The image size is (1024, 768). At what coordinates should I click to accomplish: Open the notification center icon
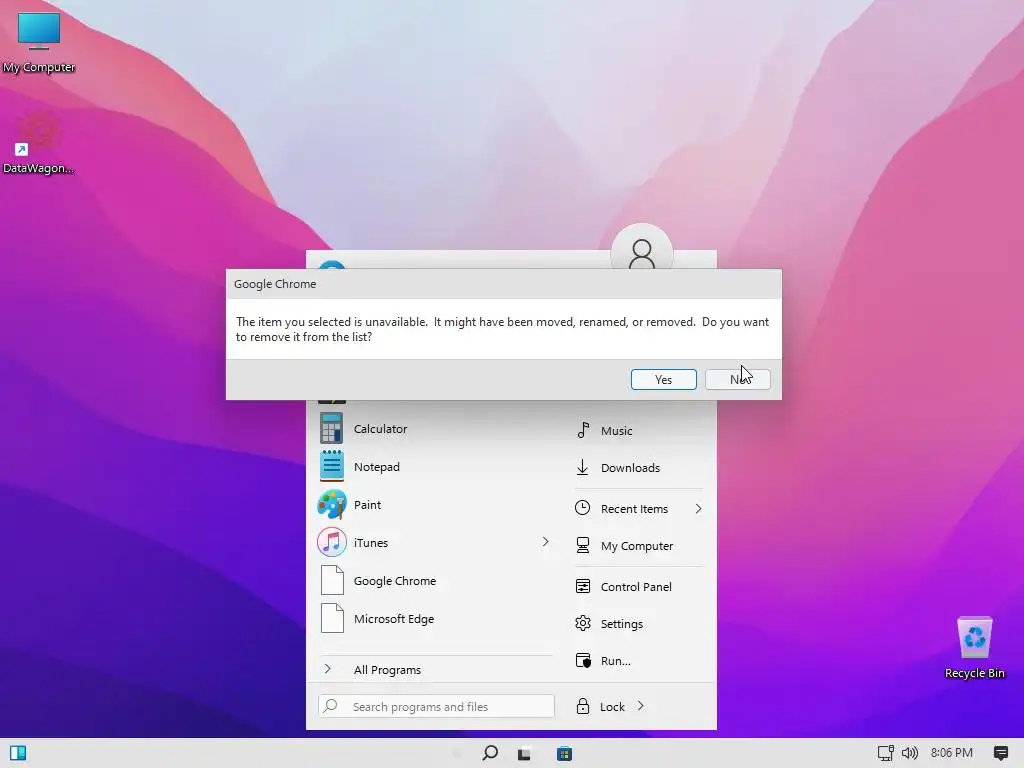click(x=1000, y=753)
